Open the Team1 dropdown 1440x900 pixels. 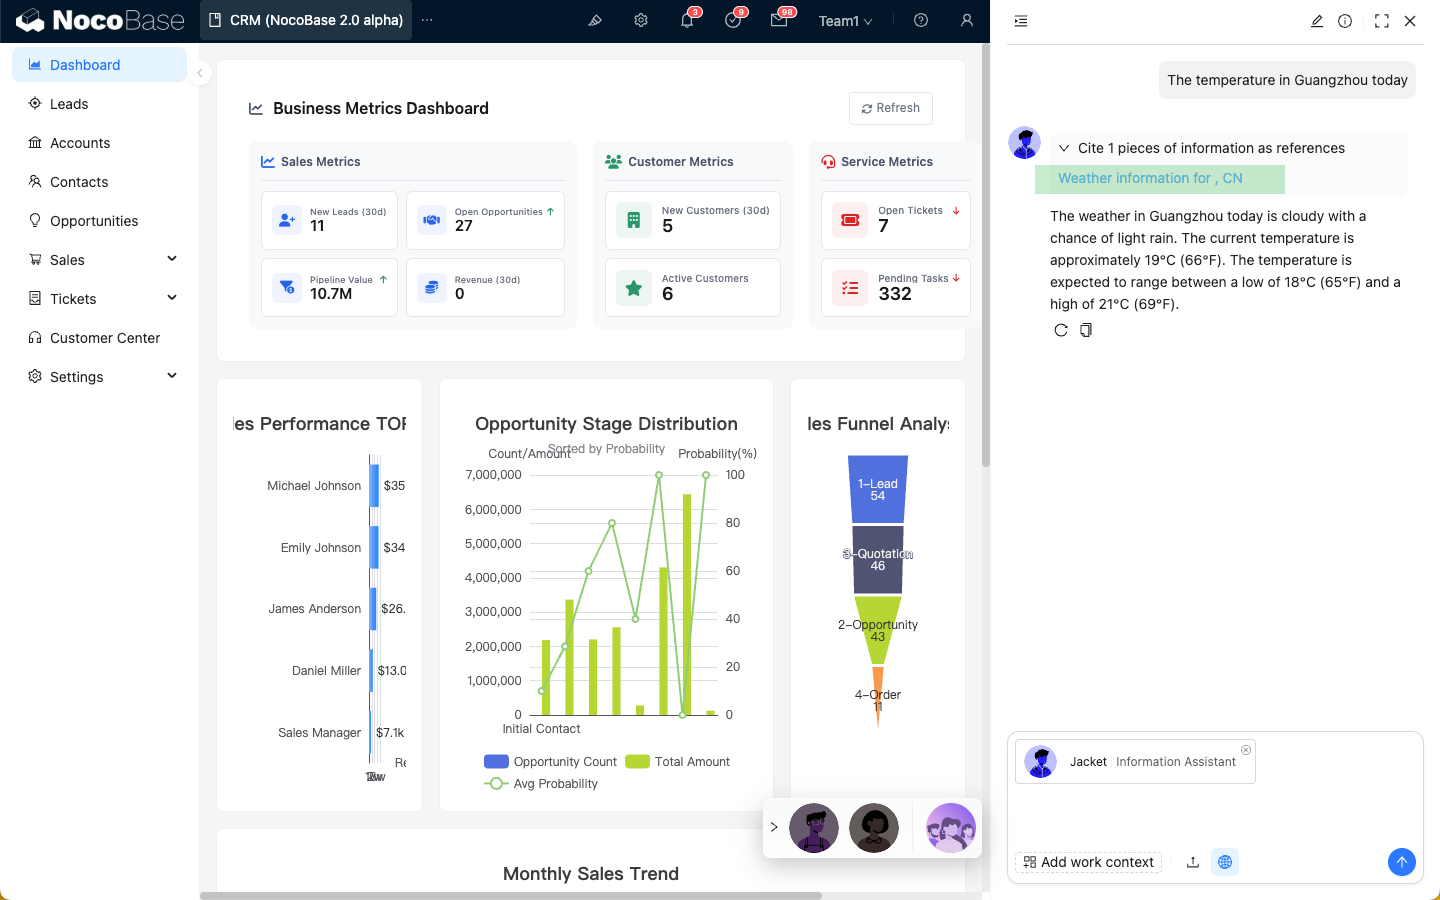point(845,21)
